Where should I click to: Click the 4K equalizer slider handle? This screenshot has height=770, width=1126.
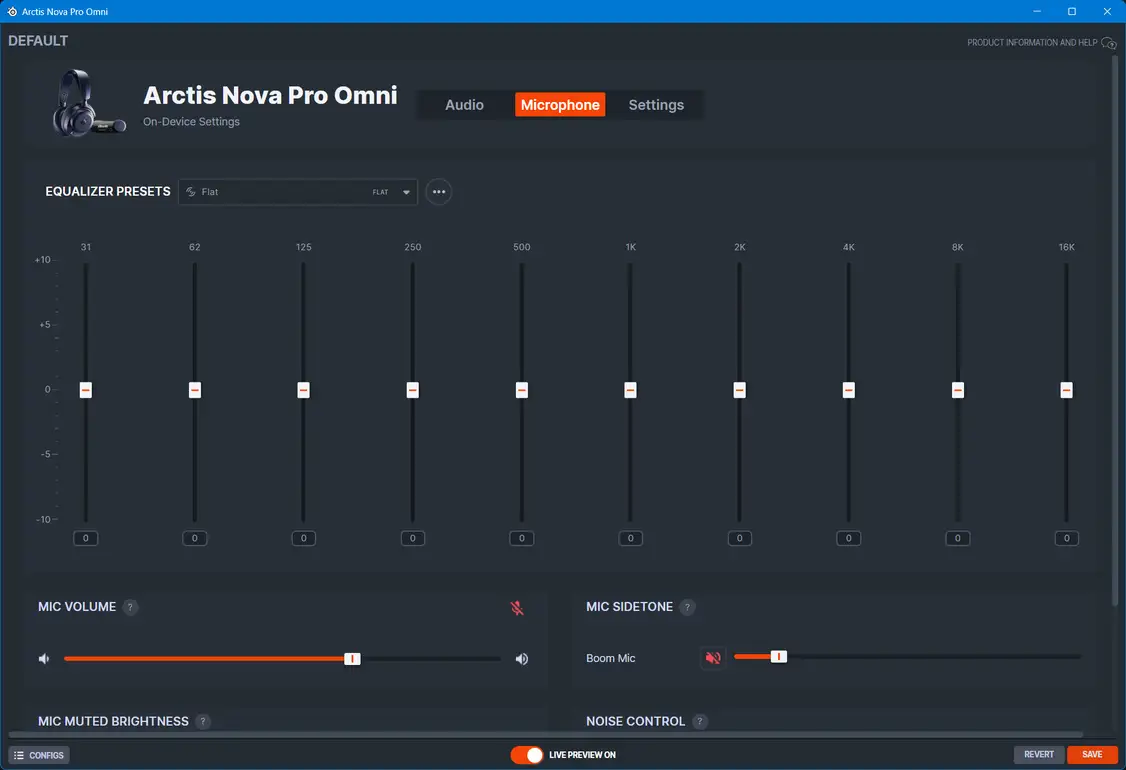pyautogui.click(x=849, y=390)
